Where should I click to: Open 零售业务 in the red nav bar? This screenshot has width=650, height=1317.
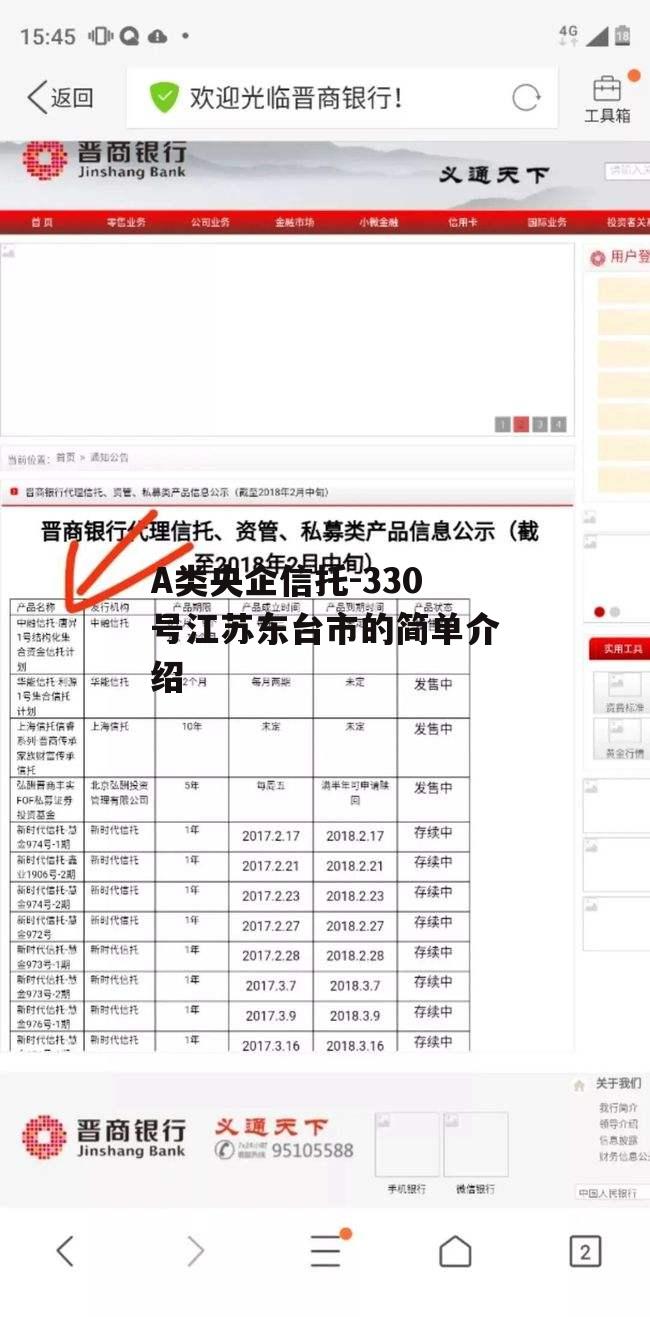click(126, 222)
